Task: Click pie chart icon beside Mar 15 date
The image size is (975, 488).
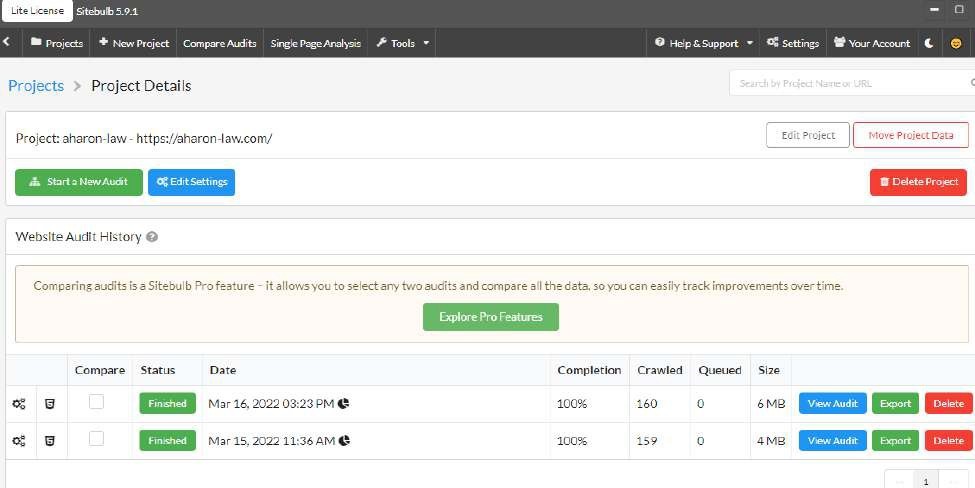Action: coord(344,441)
